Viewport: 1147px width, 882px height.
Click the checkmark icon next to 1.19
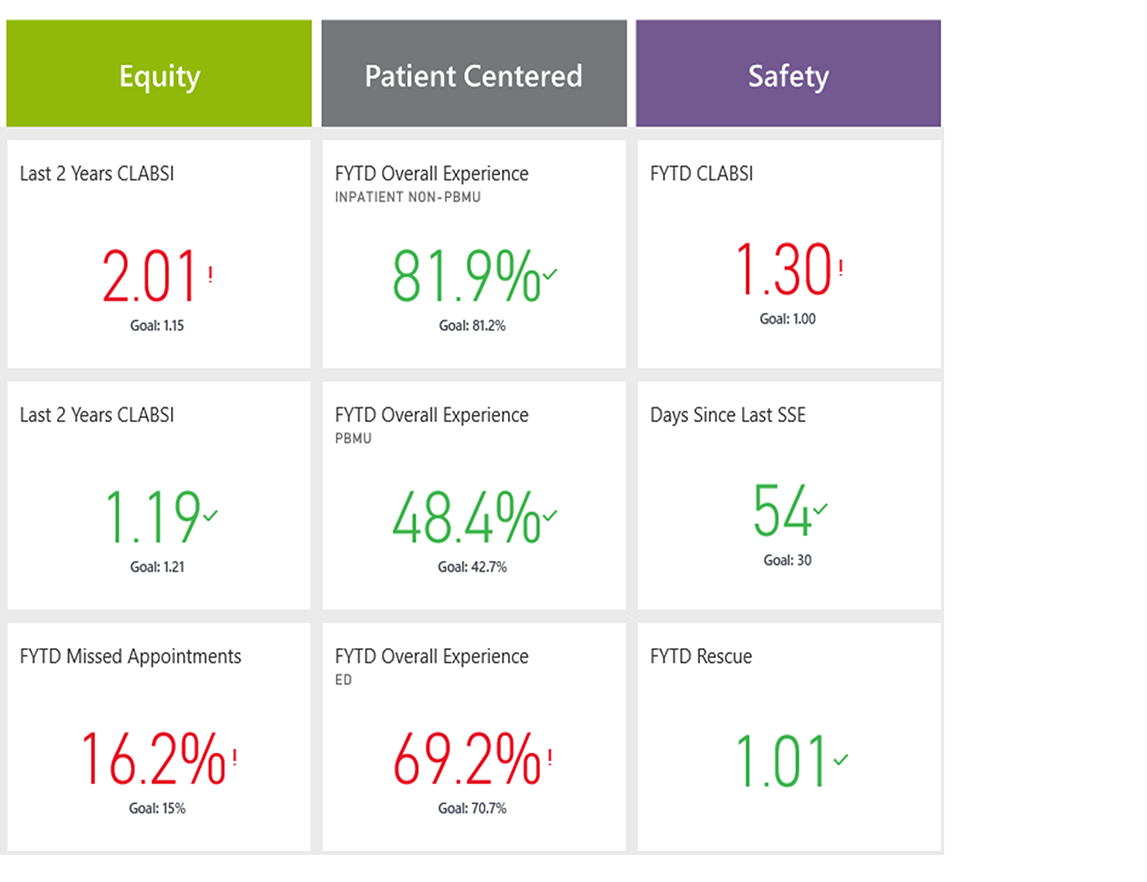point(211,516)
